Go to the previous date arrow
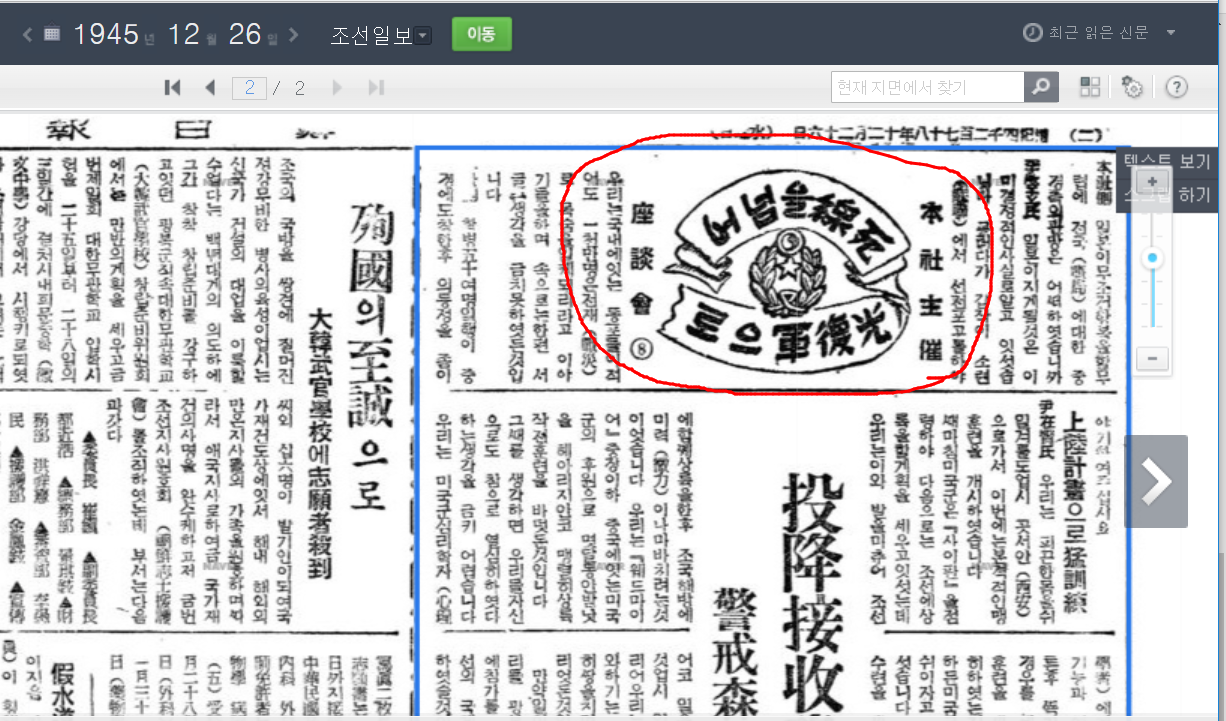 (27, 35)
